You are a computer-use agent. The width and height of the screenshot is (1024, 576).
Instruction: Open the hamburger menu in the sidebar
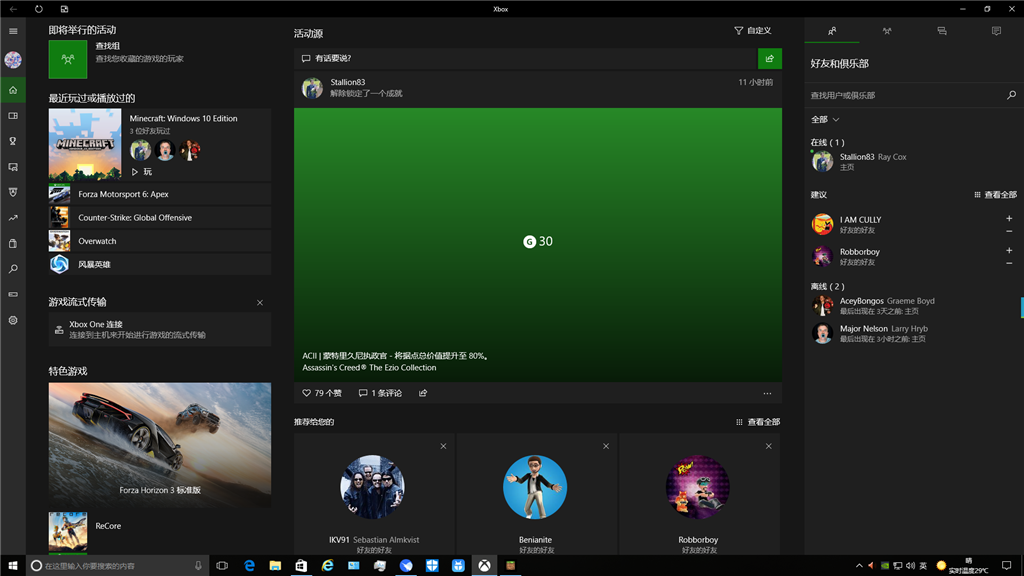click(13, 31)
